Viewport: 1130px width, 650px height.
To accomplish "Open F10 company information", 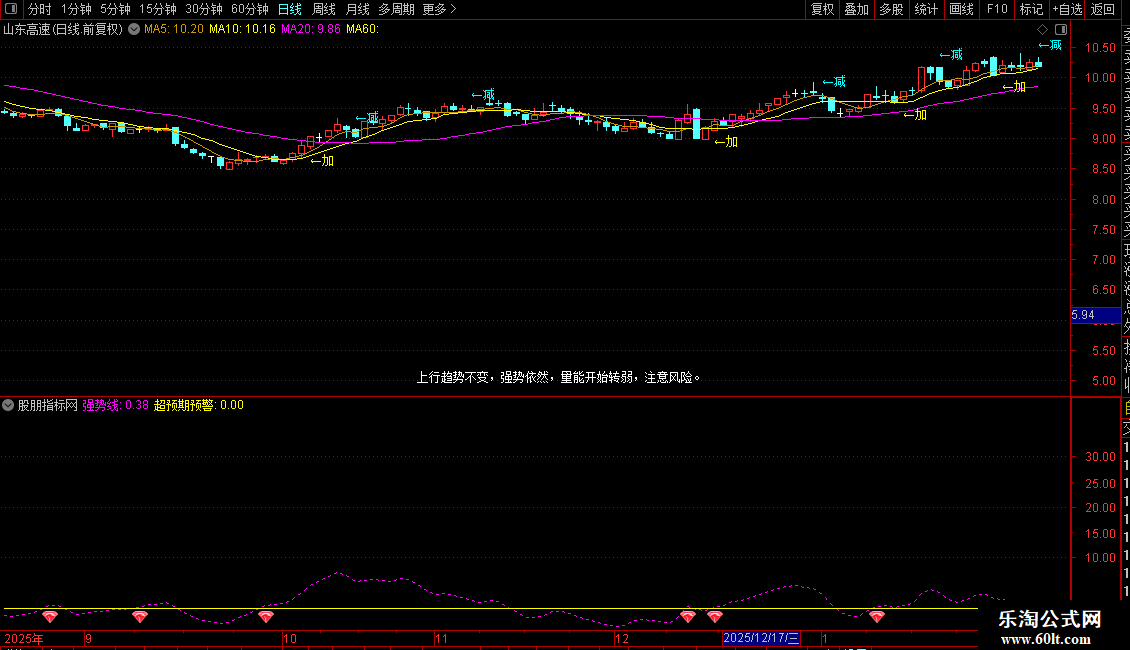I will pyautogui.click(x=997, y=9).
